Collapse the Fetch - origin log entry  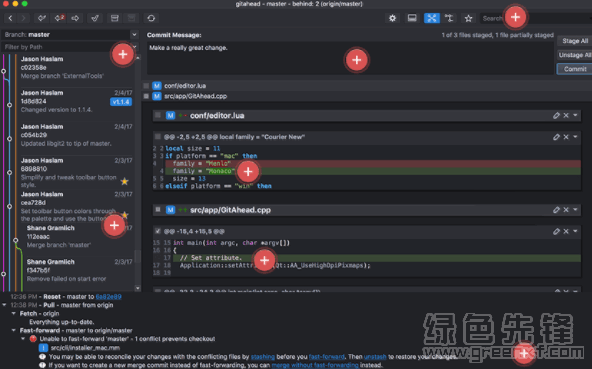tap(14, 313)
